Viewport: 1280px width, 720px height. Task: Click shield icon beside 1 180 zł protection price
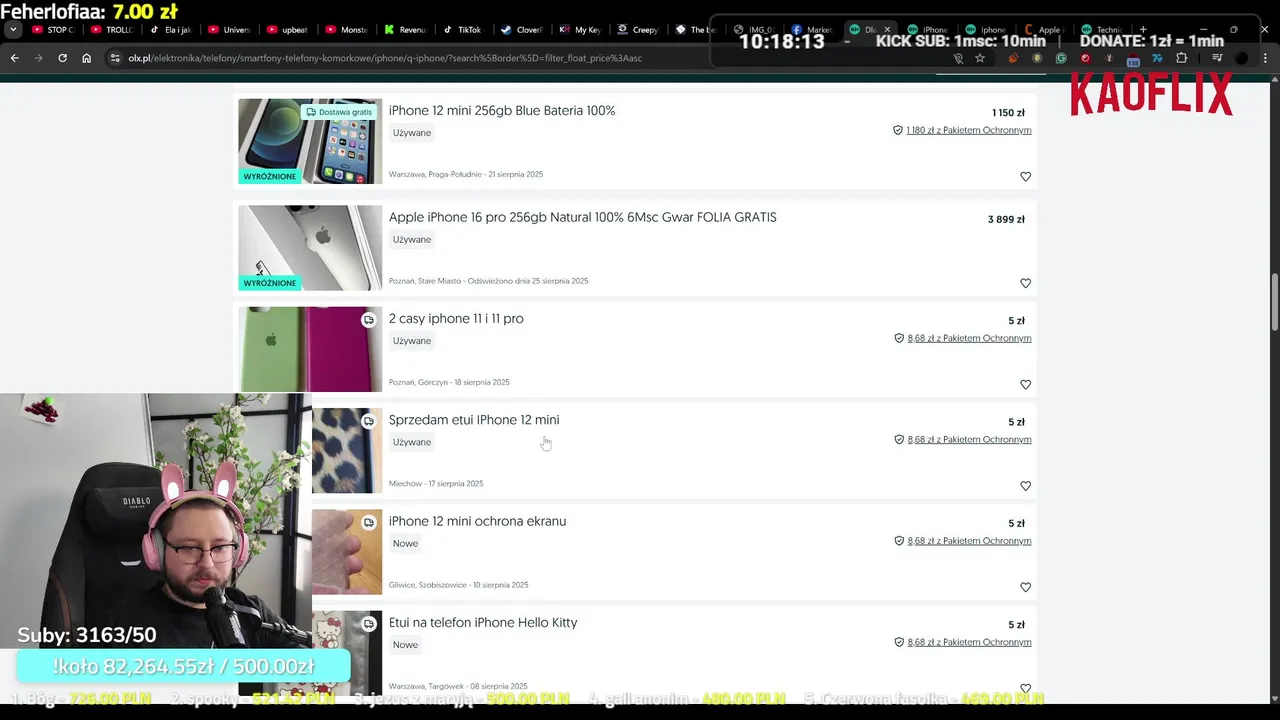pos(898,130)
